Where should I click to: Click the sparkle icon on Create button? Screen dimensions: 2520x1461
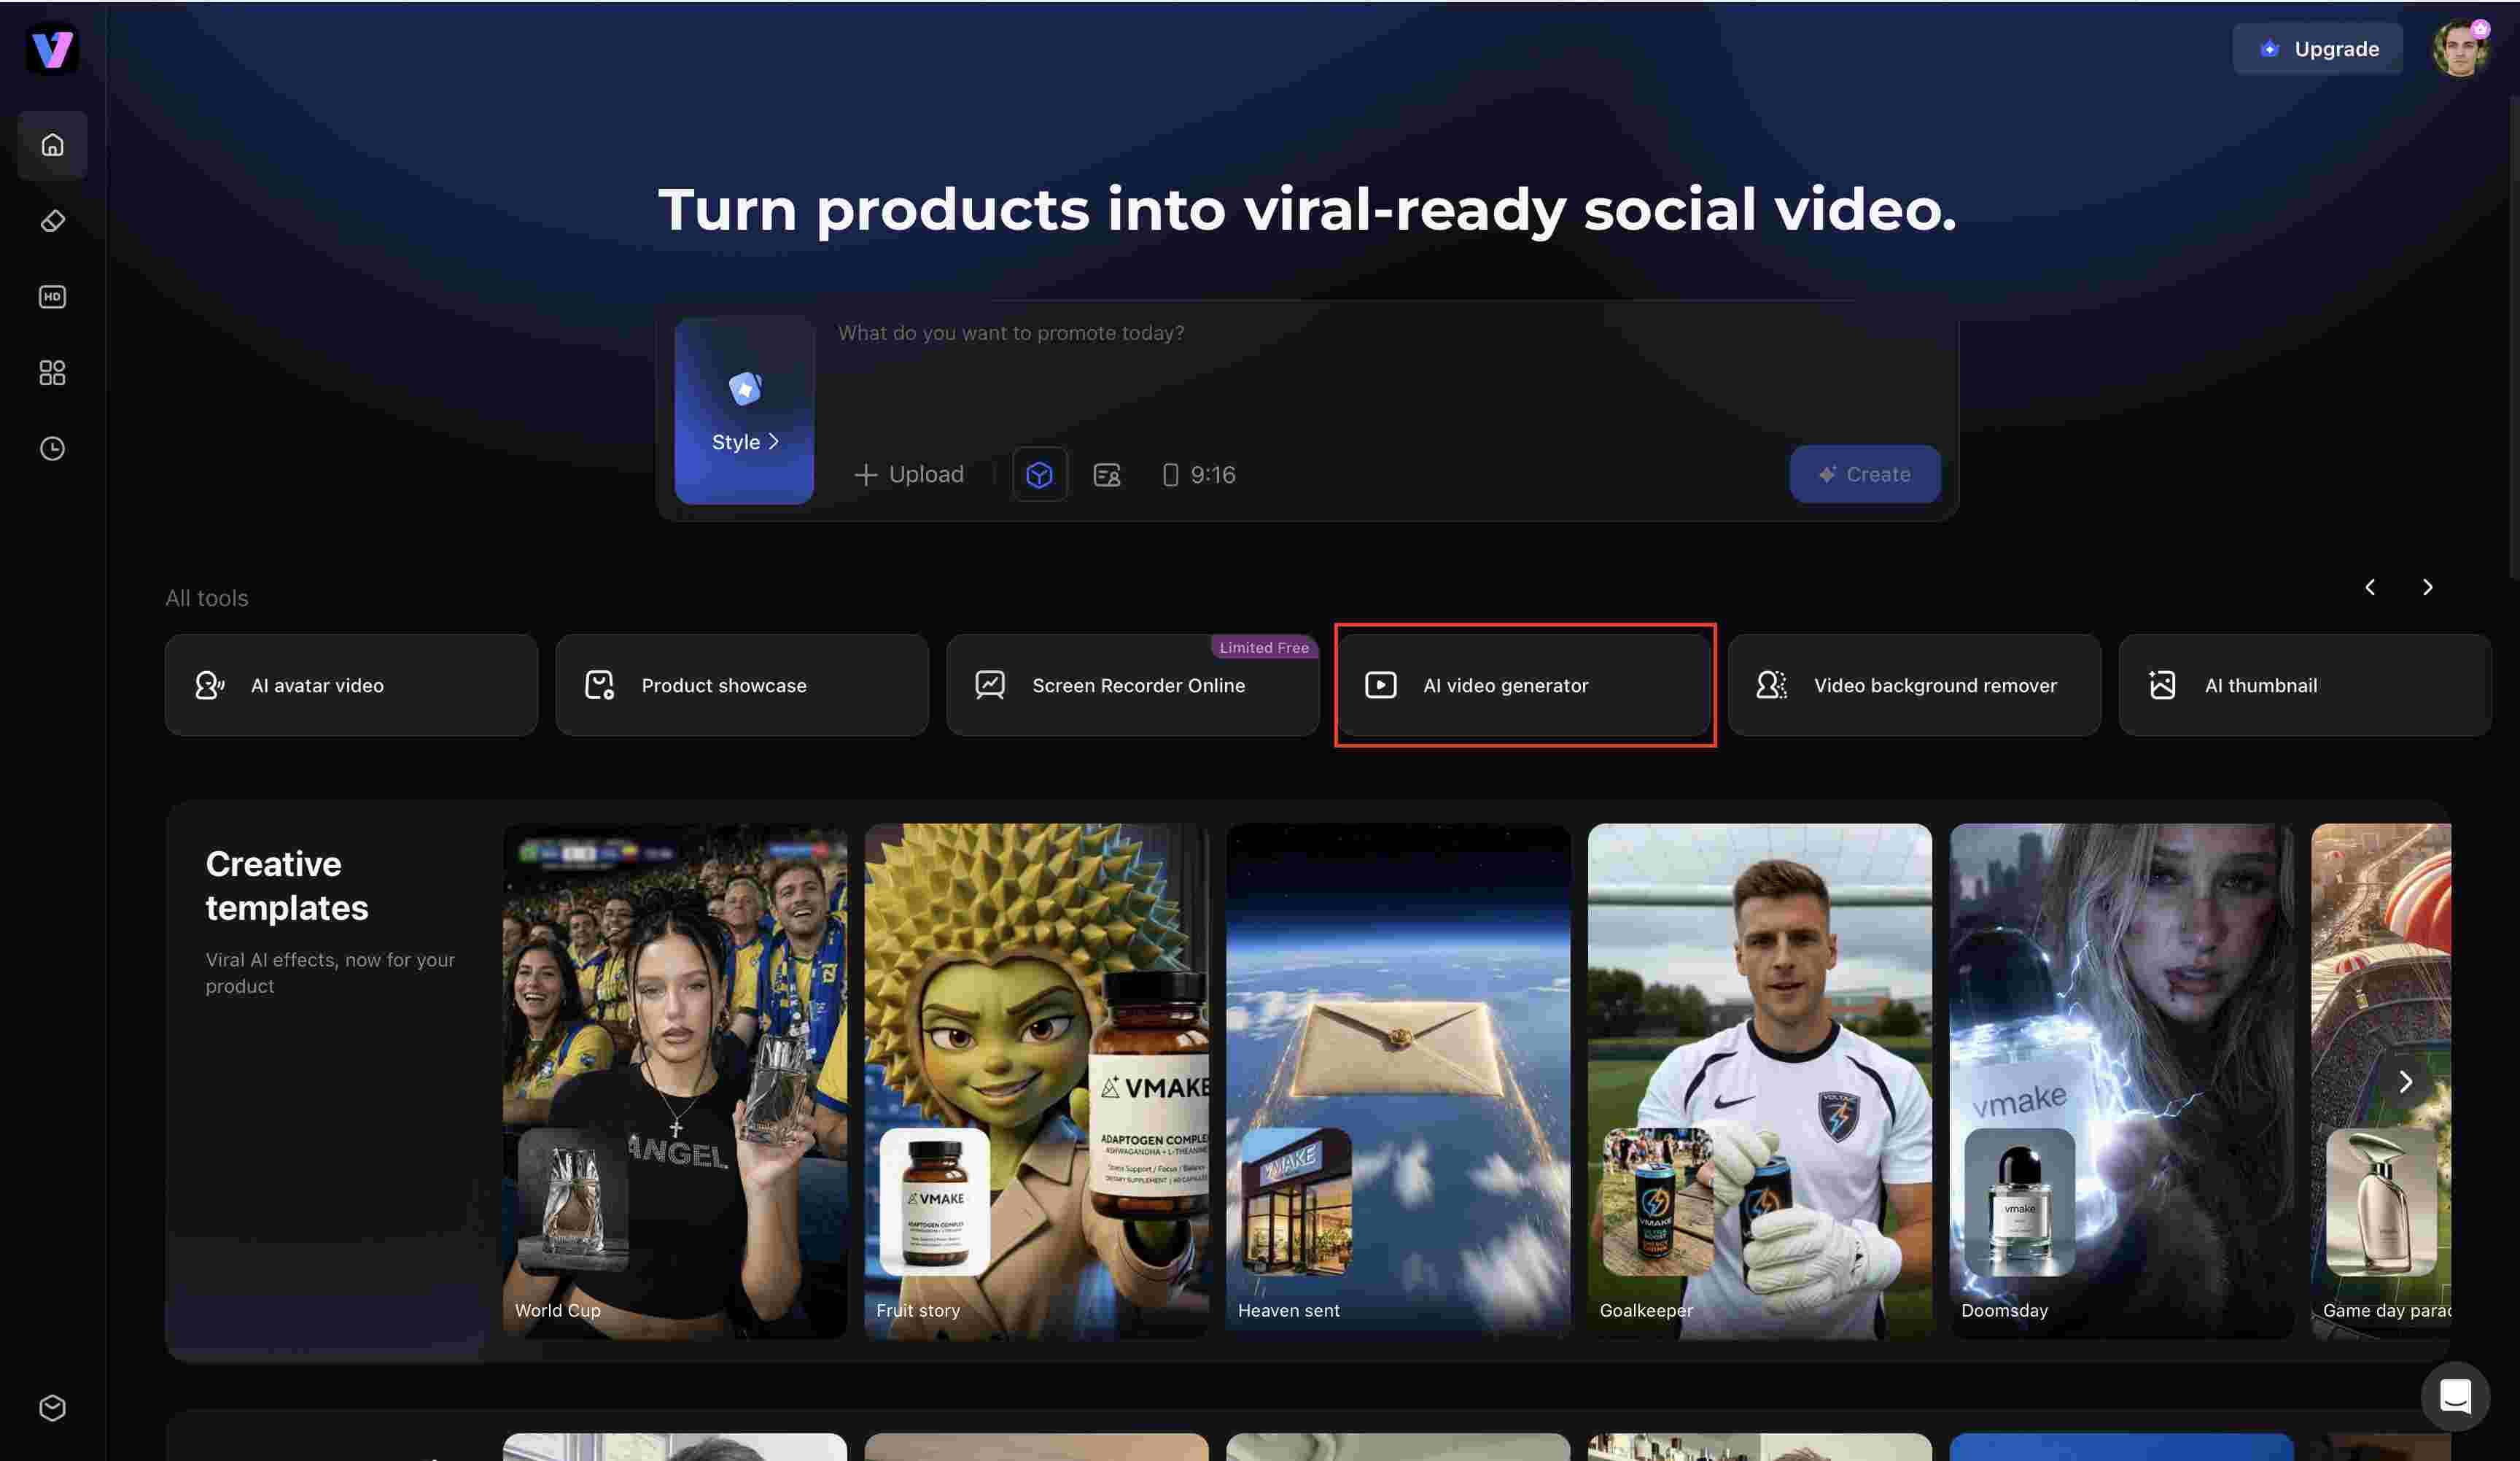pos(1827,474)
